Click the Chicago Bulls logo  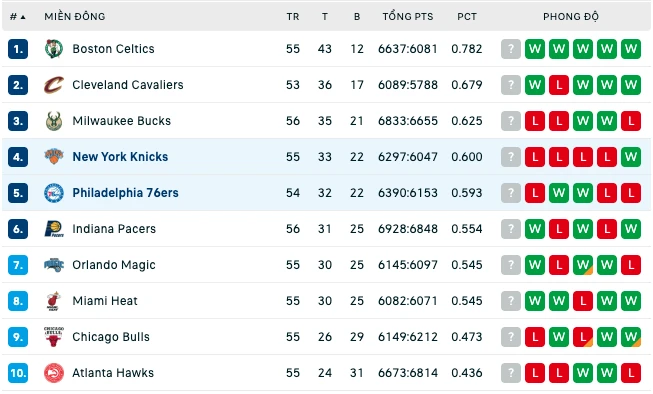[x=54, y=337]
